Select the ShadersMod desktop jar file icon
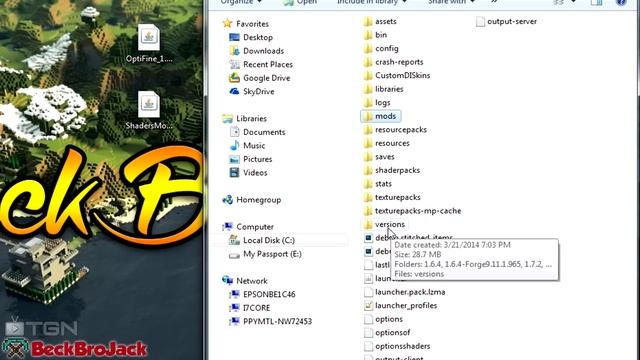Image resolution: width=640 pixels, height=360 pixels. coord(149,110)
